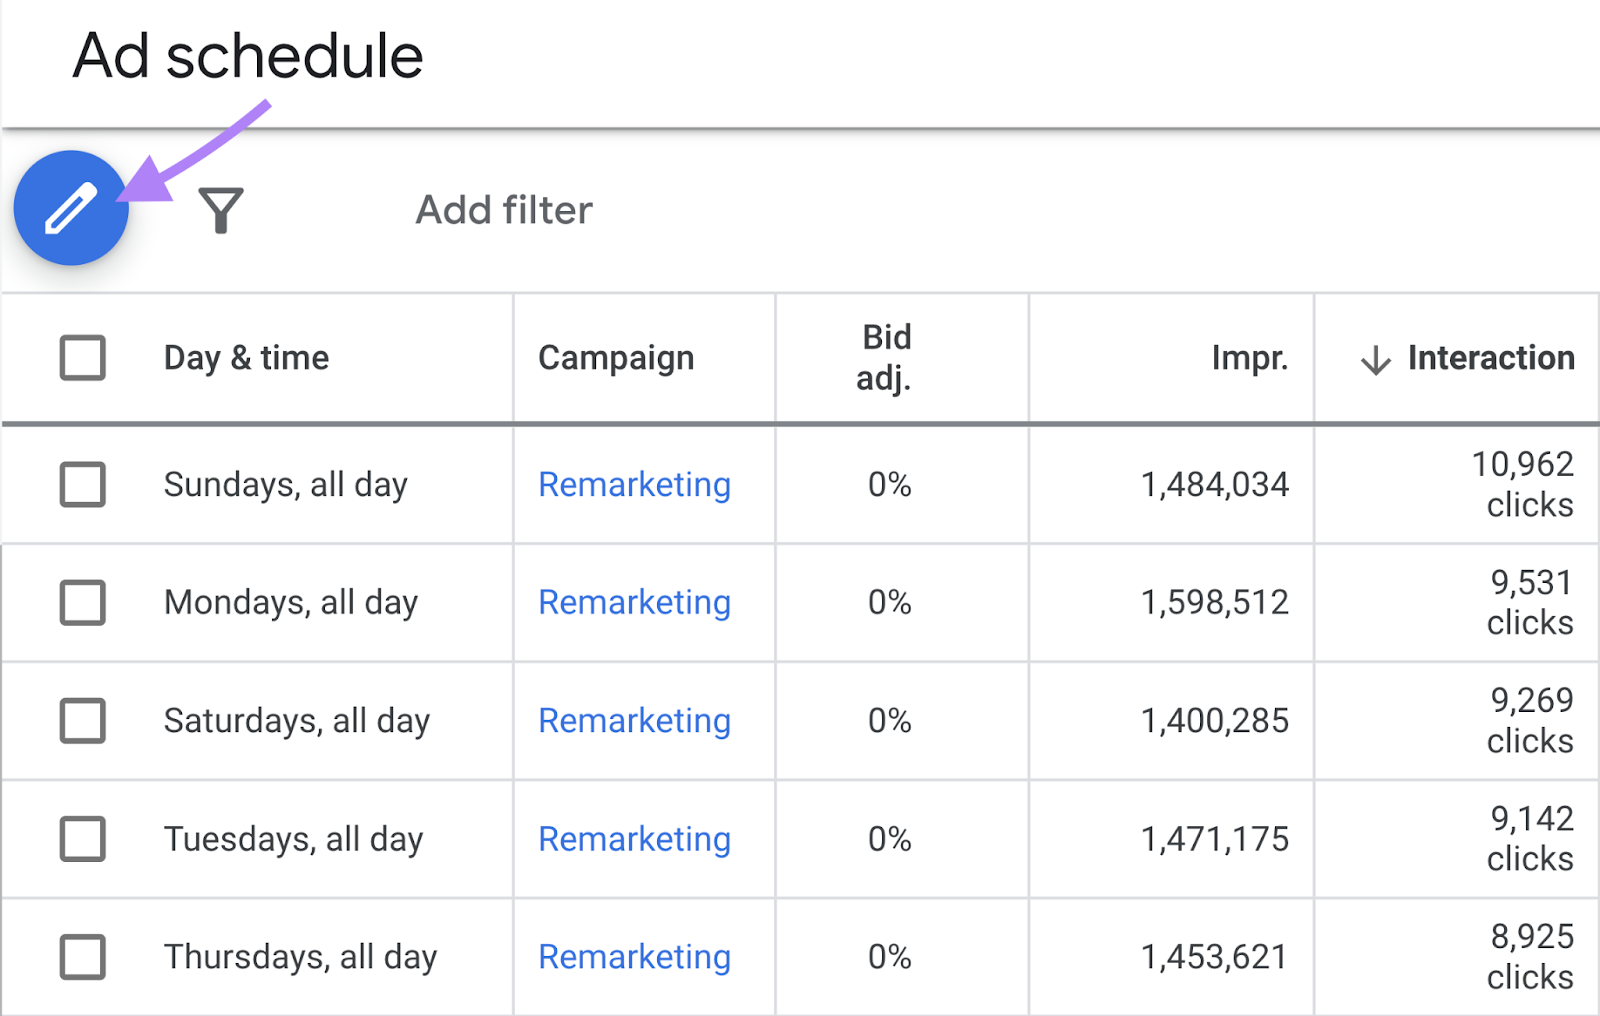Check the Sundays, all day row checkbox
Viewport: 1600px width, 1016px height.
click(82, 484)
